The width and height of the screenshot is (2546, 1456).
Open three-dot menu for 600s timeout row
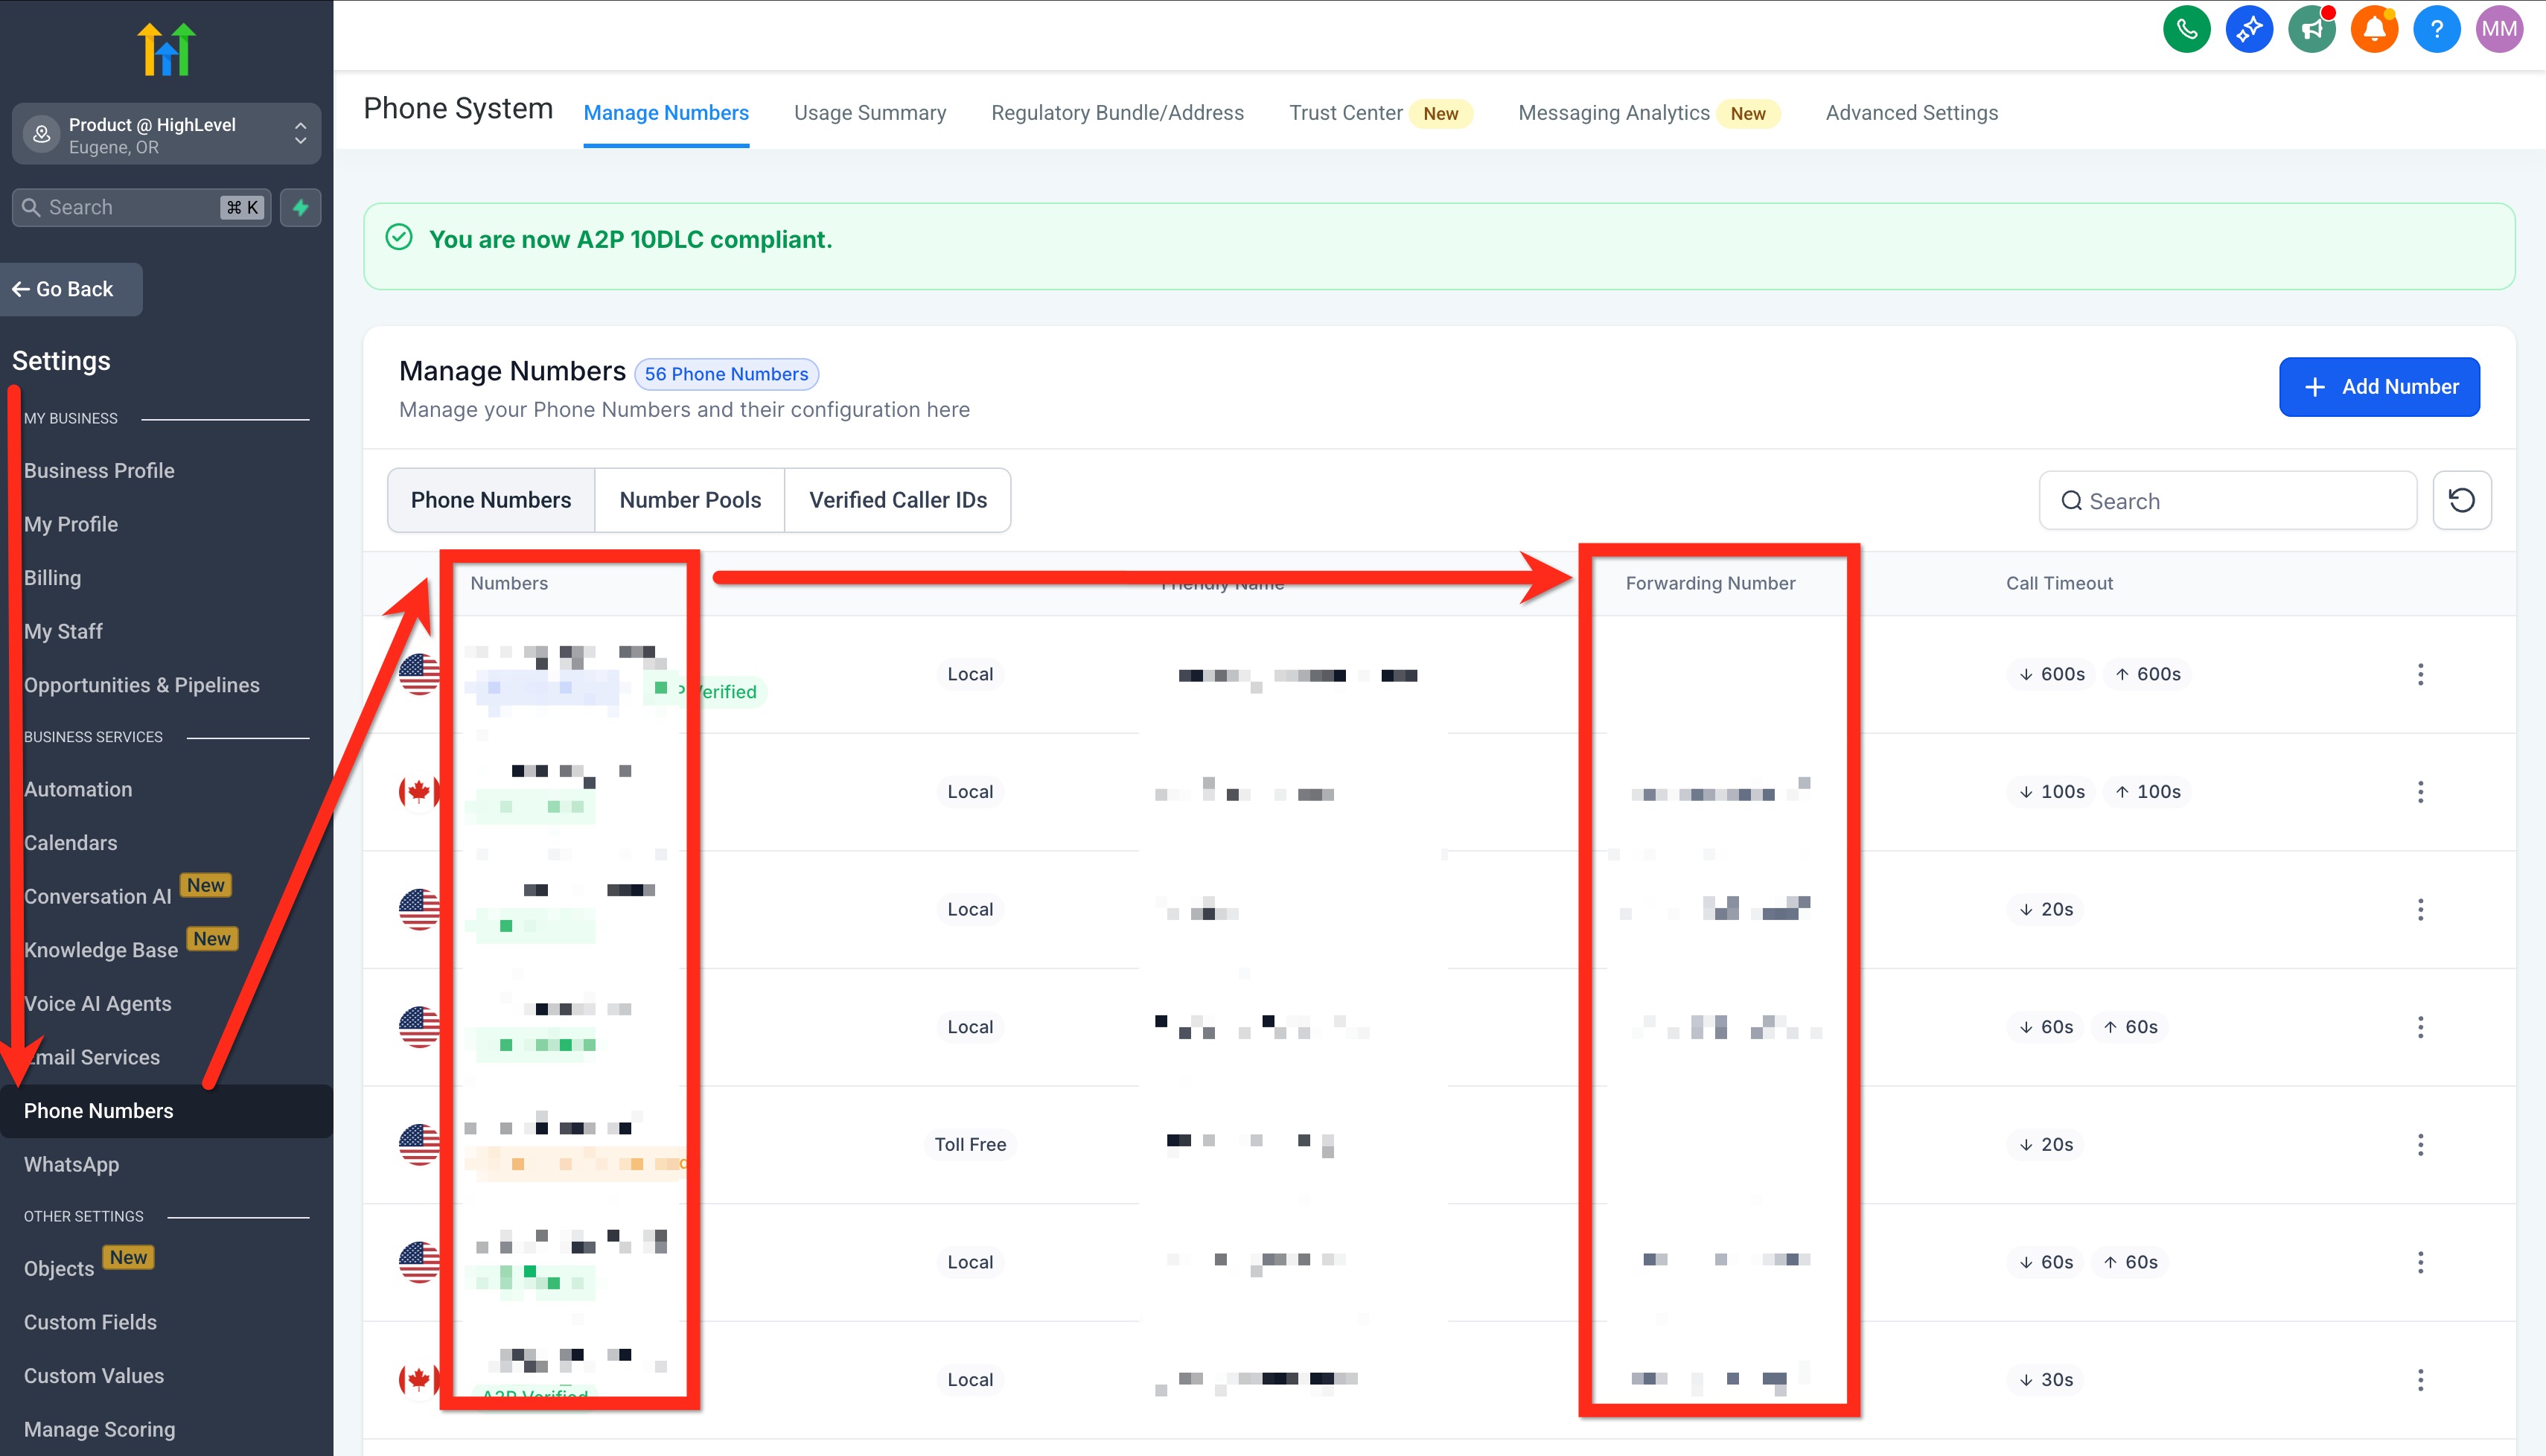click(2420, 674)
